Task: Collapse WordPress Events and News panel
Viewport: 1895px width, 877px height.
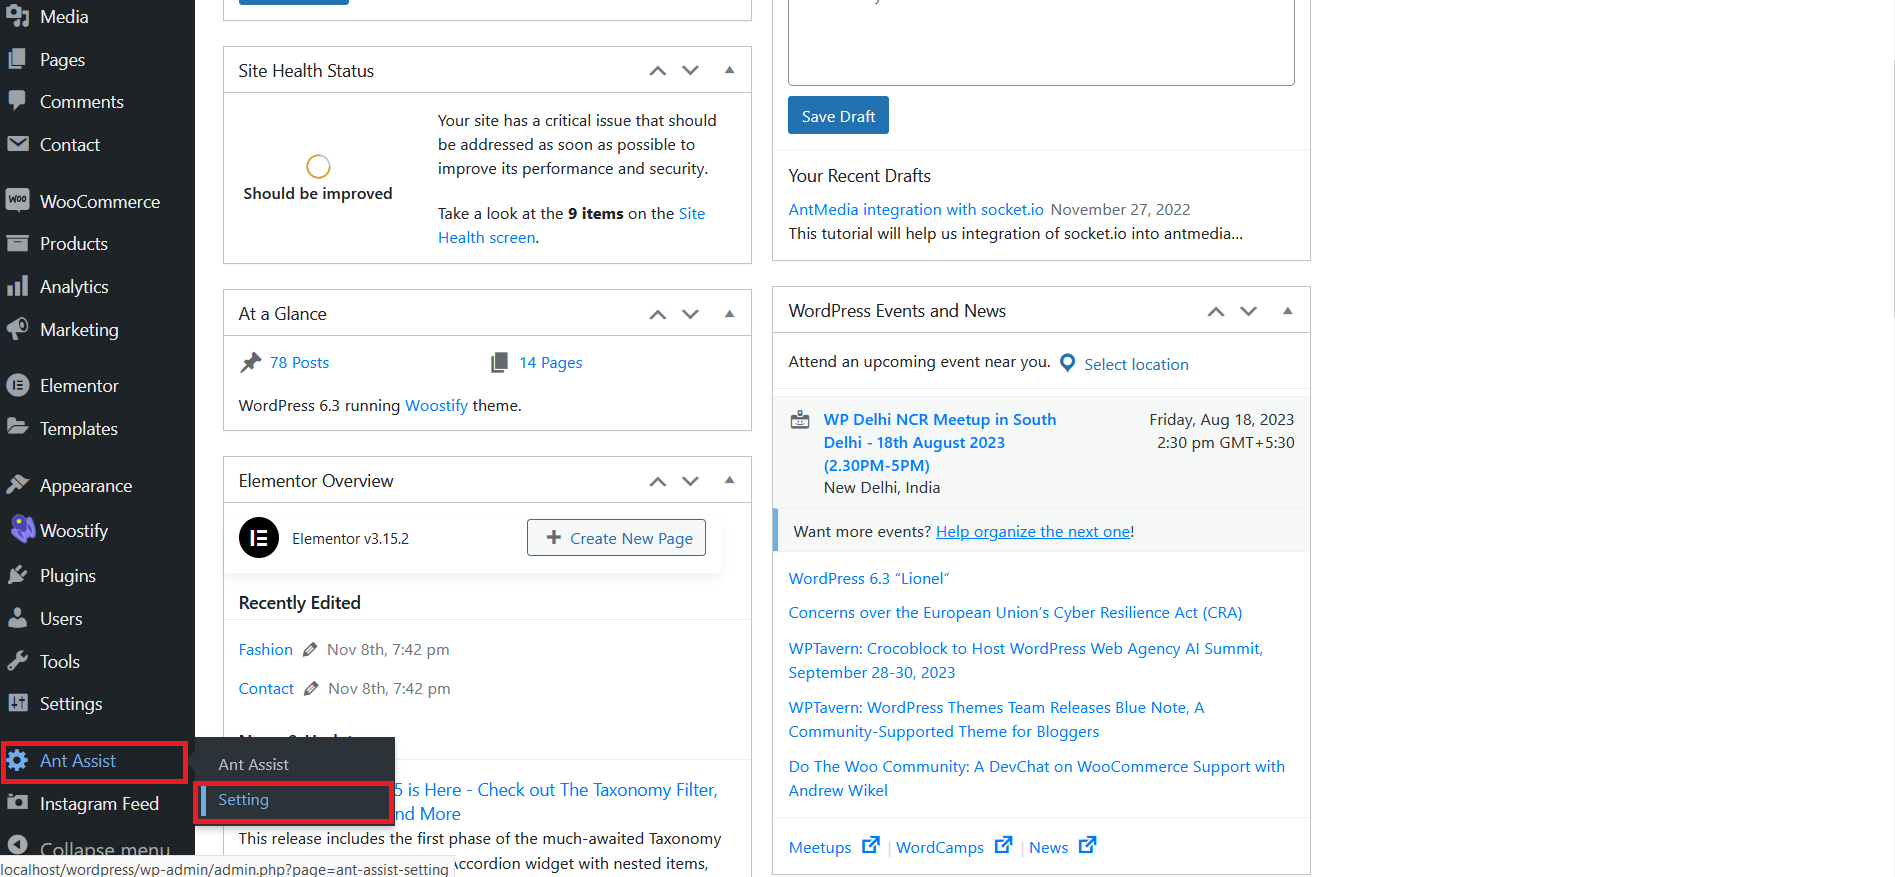Action: coord(1288,311)
